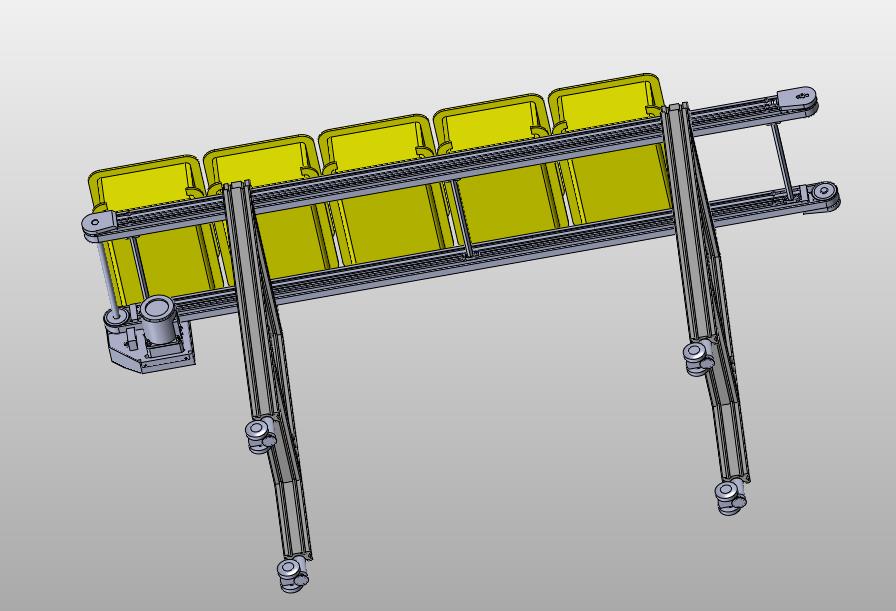Select the top-right end pulley housing
Screen dimensions: 896x611
tap(797, 101)
